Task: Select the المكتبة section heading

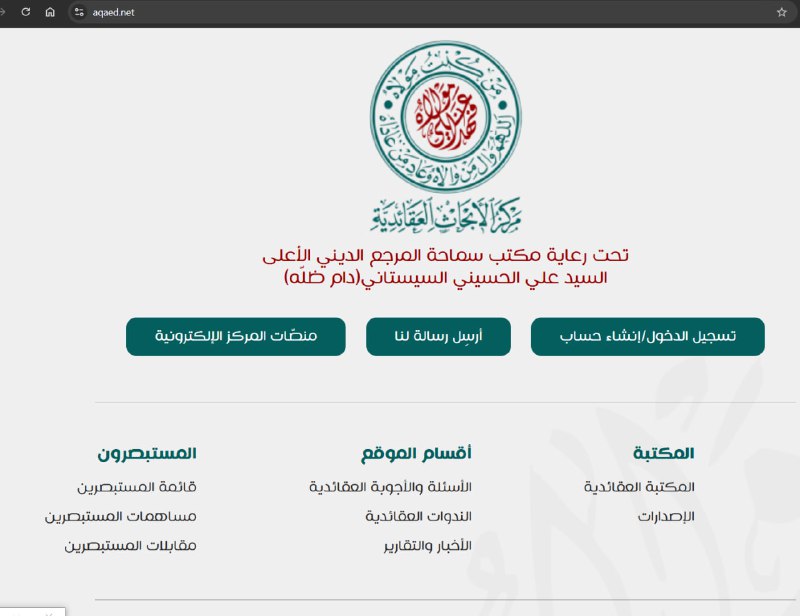Action: (664, 453)
